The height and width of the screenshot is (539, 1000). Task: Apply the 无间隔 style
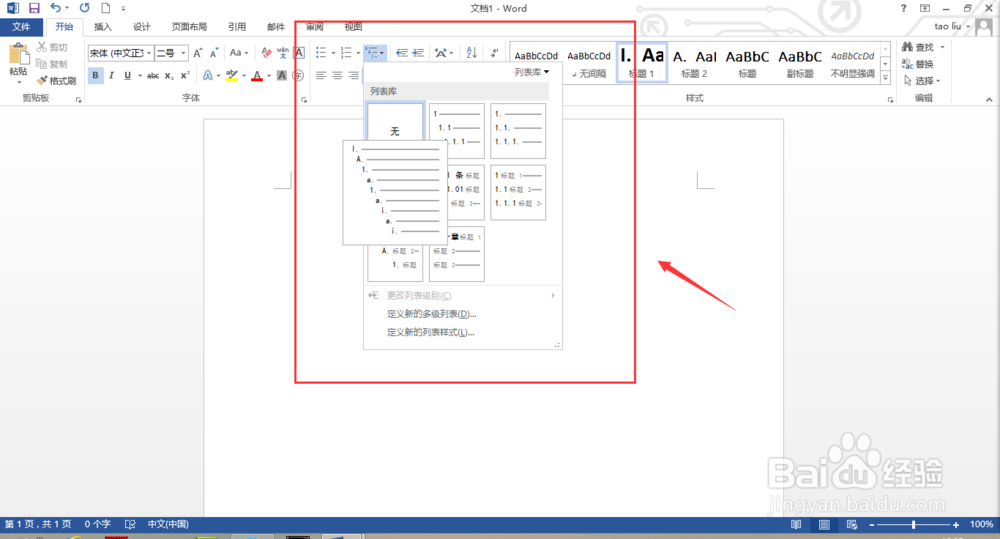click(589, 64)
